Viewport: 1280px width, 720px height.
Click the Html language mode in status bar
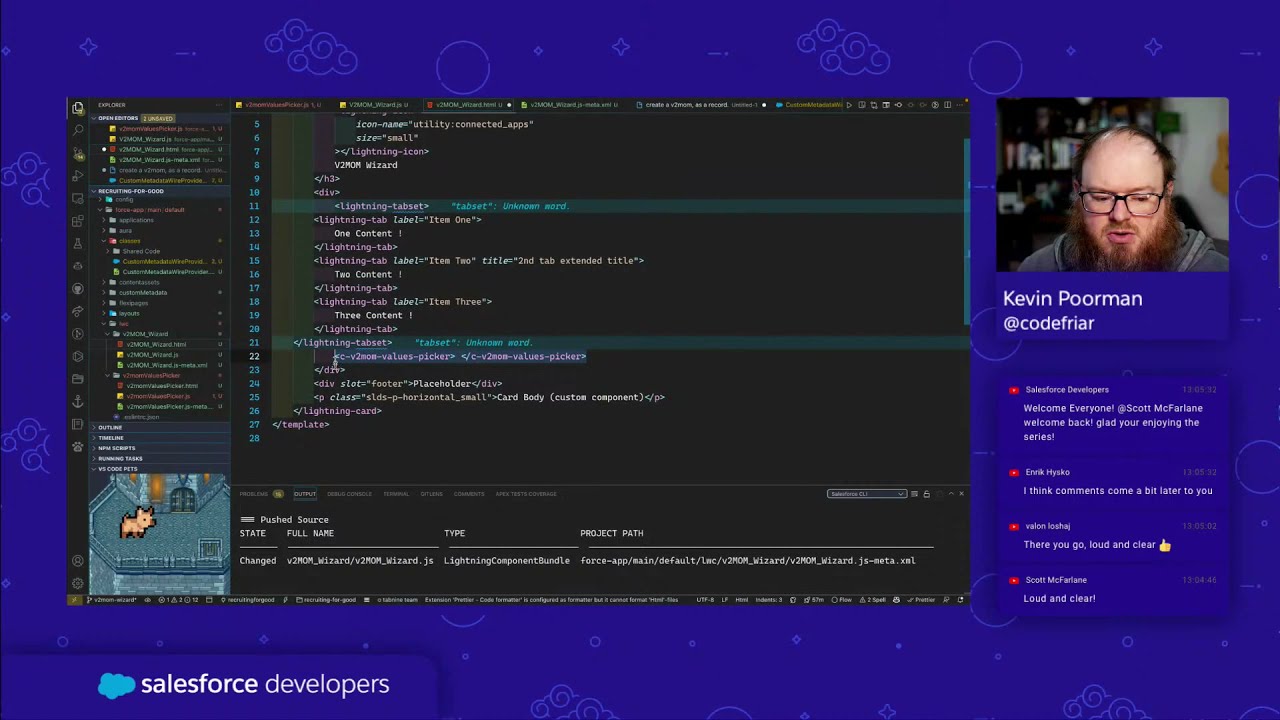742,600
